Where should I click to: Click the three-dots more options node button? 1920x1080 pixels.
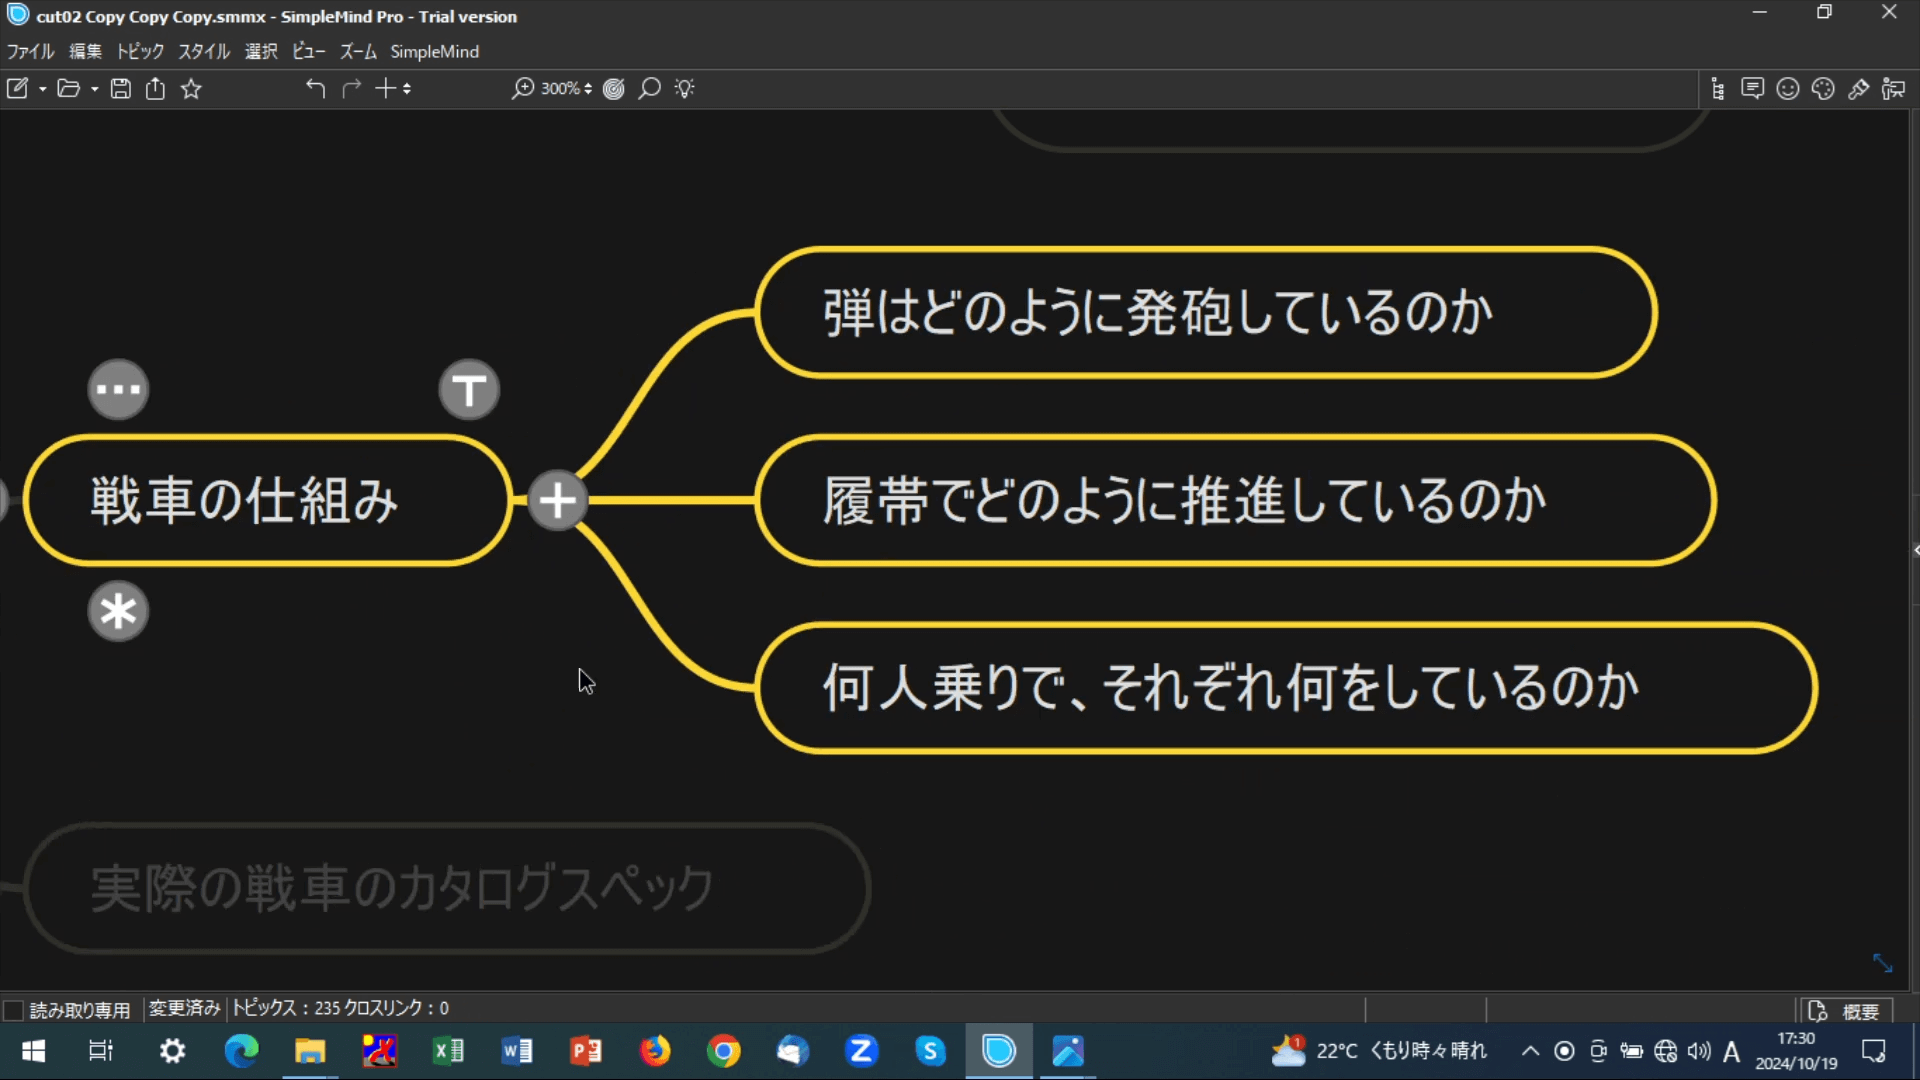(x=118, y=389)
